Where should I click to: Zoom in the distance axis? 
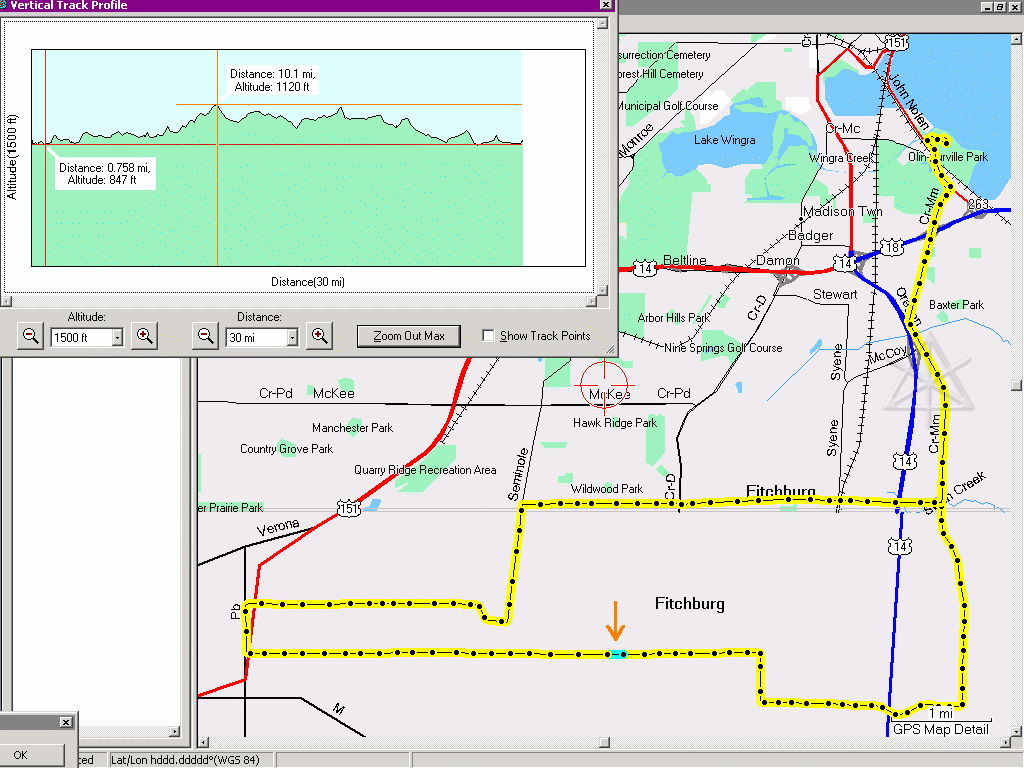pos(320,336)
